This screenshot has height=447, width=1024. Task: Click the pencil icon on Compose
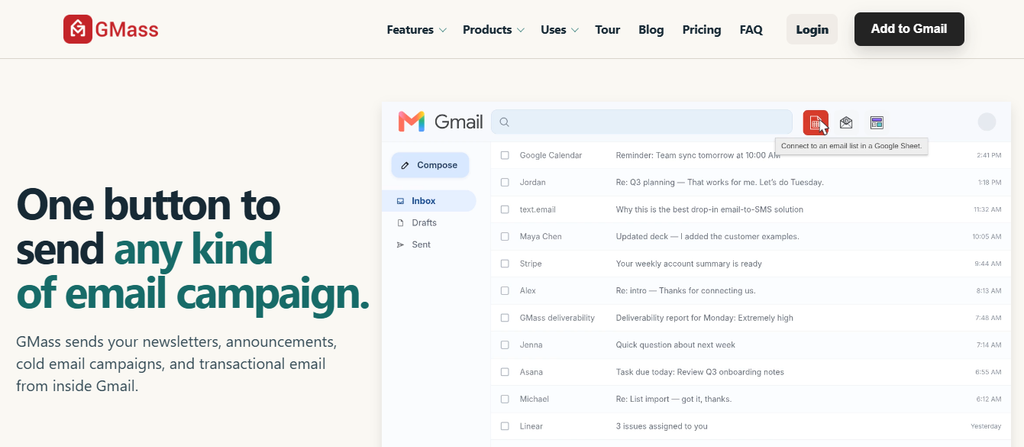pos(405,165)
